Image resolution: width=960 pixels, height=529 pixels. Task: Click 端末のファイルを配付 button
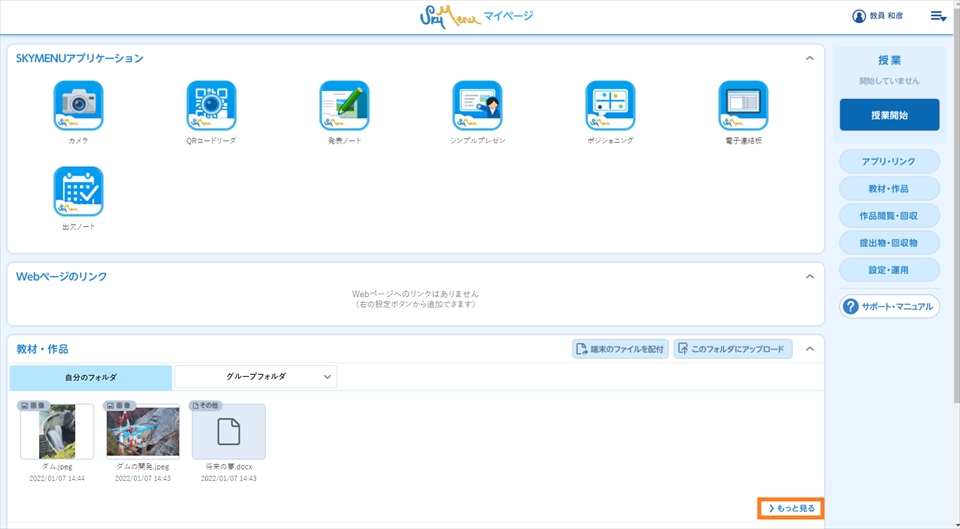[x=620, y=349]
